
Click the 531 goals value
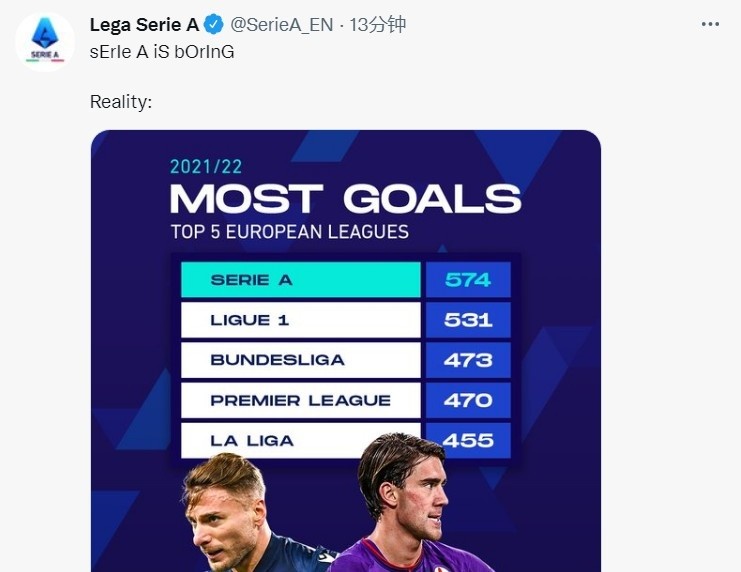(468, 320)
